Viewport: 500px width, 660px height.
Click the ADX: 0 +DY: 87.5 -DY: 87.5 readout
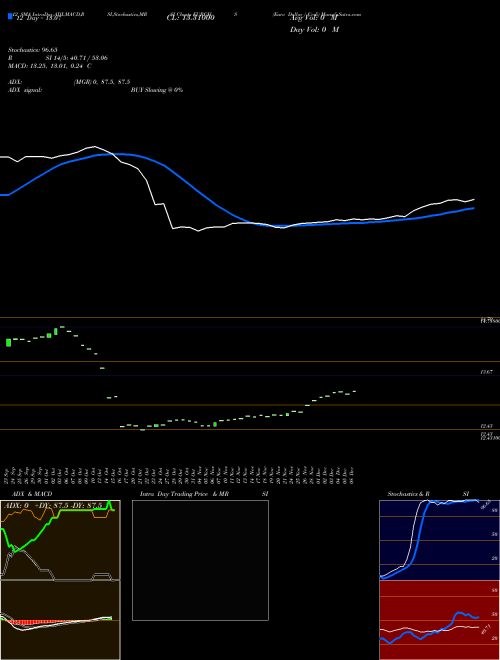pos(53,505)
